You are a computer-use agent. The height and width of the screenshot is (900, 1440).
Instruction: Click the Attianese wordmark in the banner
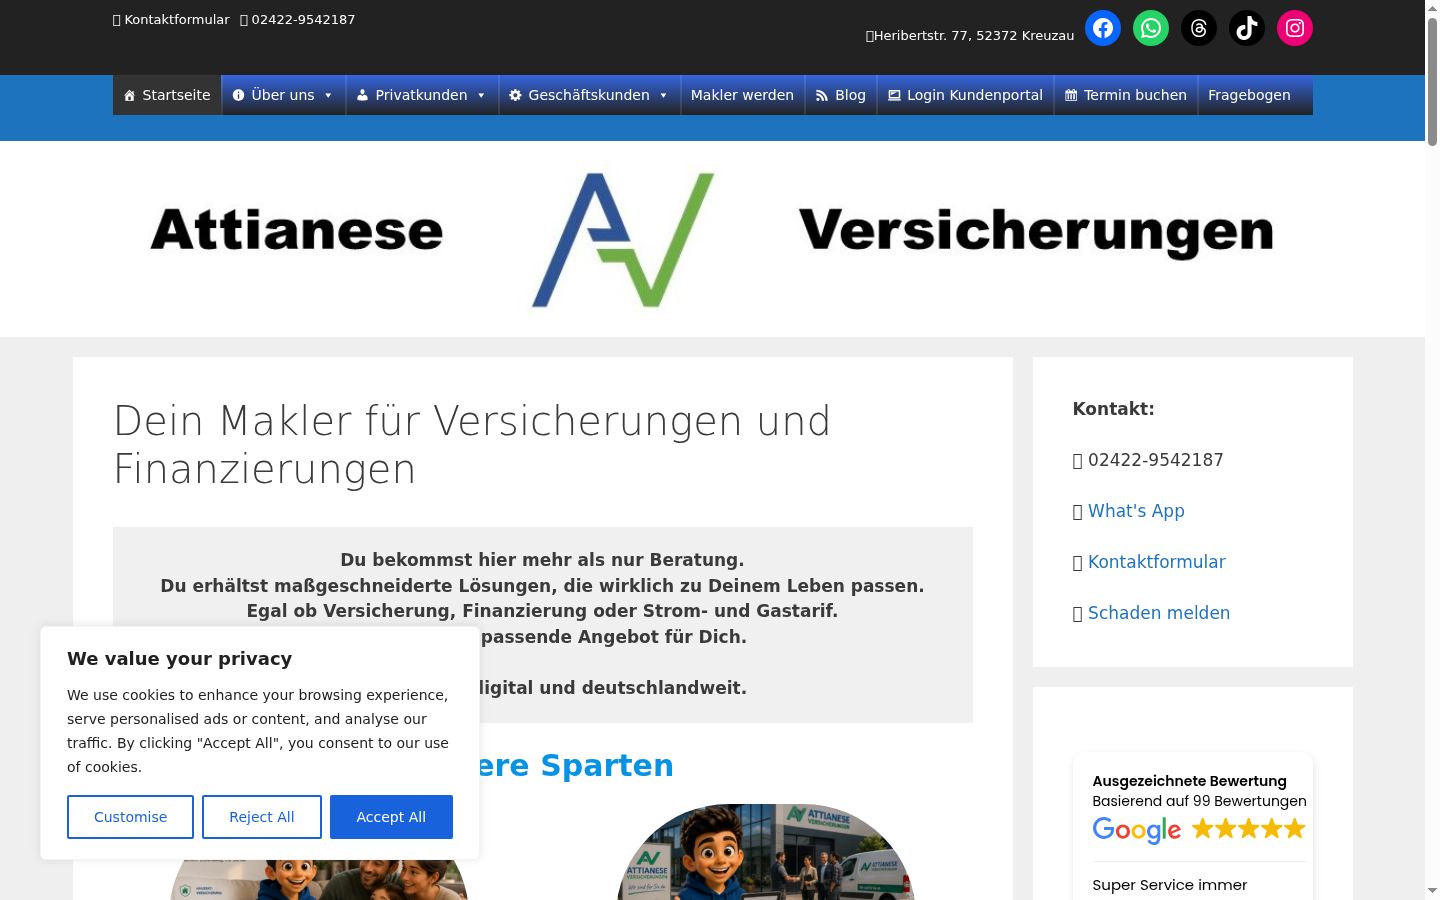(x=296, y=230)
